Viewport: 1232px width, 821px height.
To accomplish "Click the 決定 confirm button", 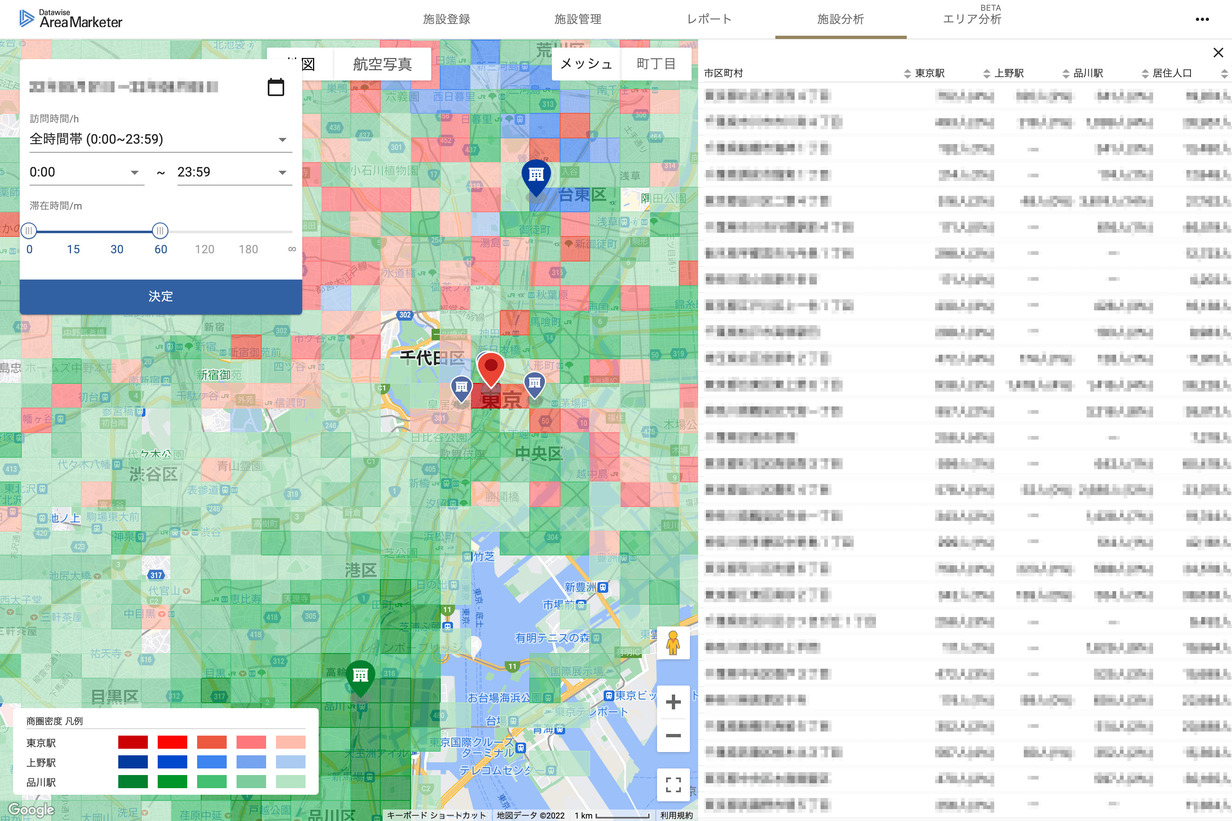I will [x=160, y=296].
